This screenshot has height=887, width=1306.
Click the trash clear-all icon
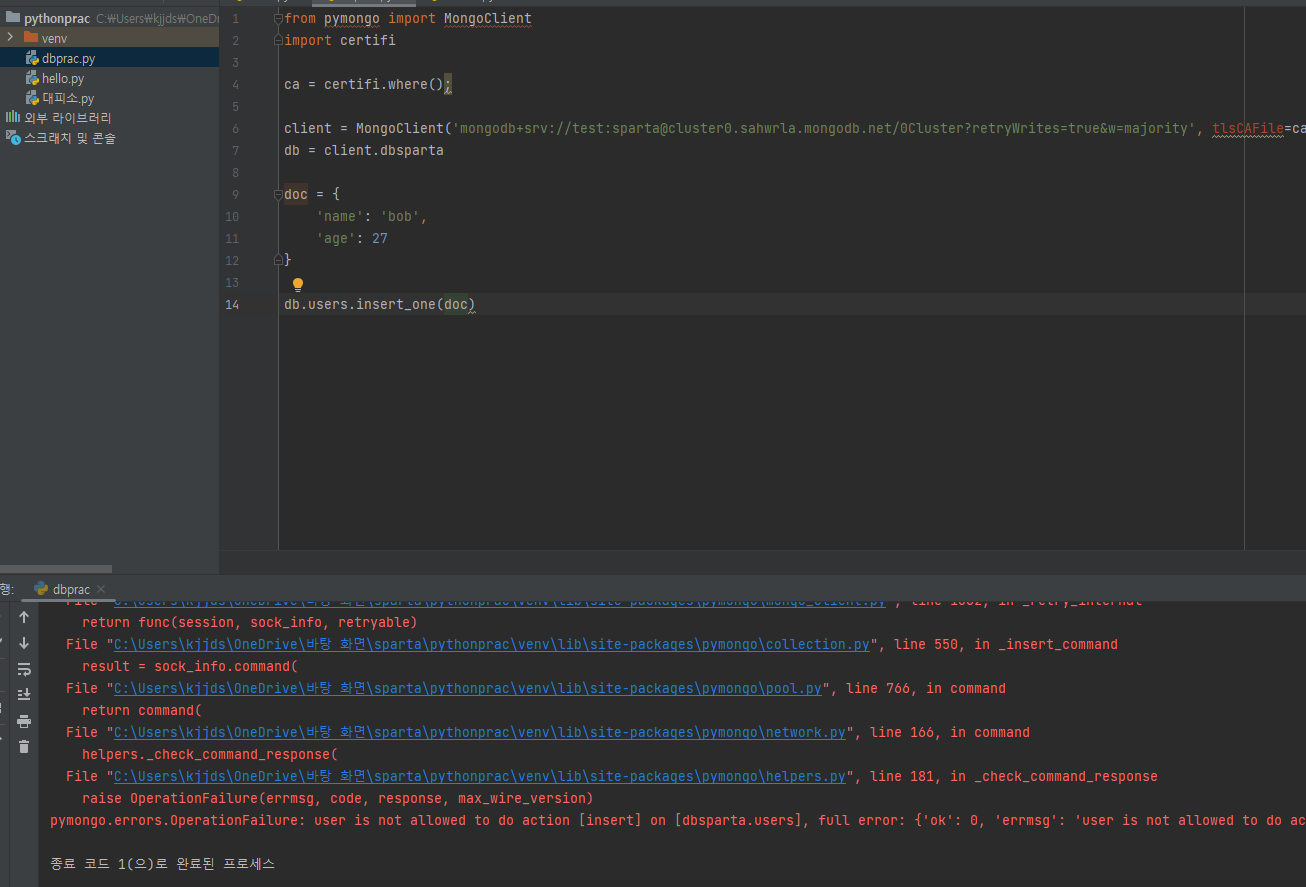(24, 746)
